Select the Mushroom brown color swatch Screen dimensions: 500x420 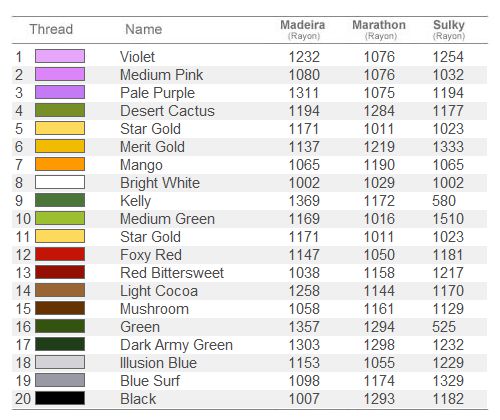(60, 308)
